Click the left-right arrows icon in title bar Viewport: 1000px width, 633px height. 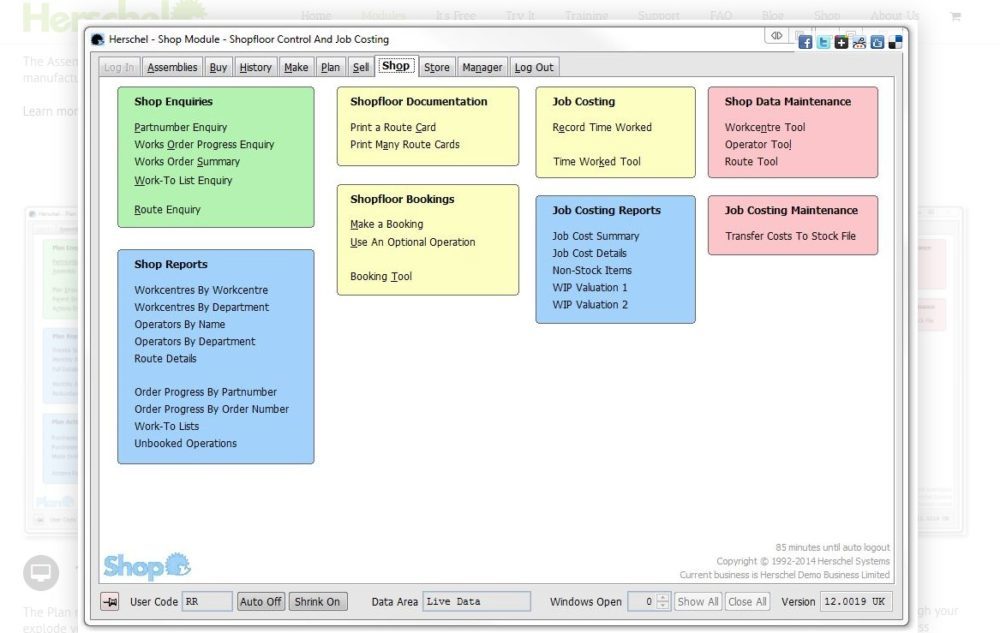[776, 35]
